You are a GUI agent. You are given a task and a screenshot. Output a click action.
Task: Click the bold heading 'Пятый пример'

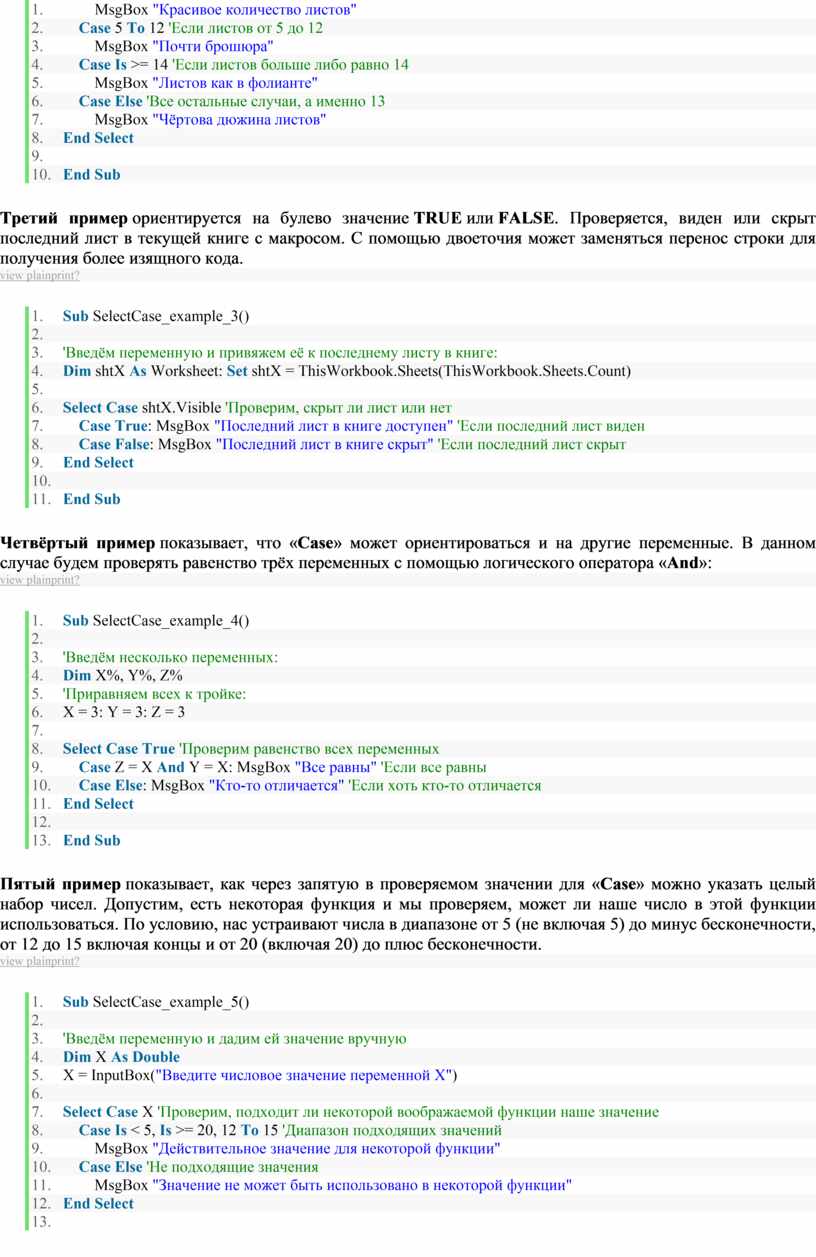pyautogui.click(x=60, y=885)
